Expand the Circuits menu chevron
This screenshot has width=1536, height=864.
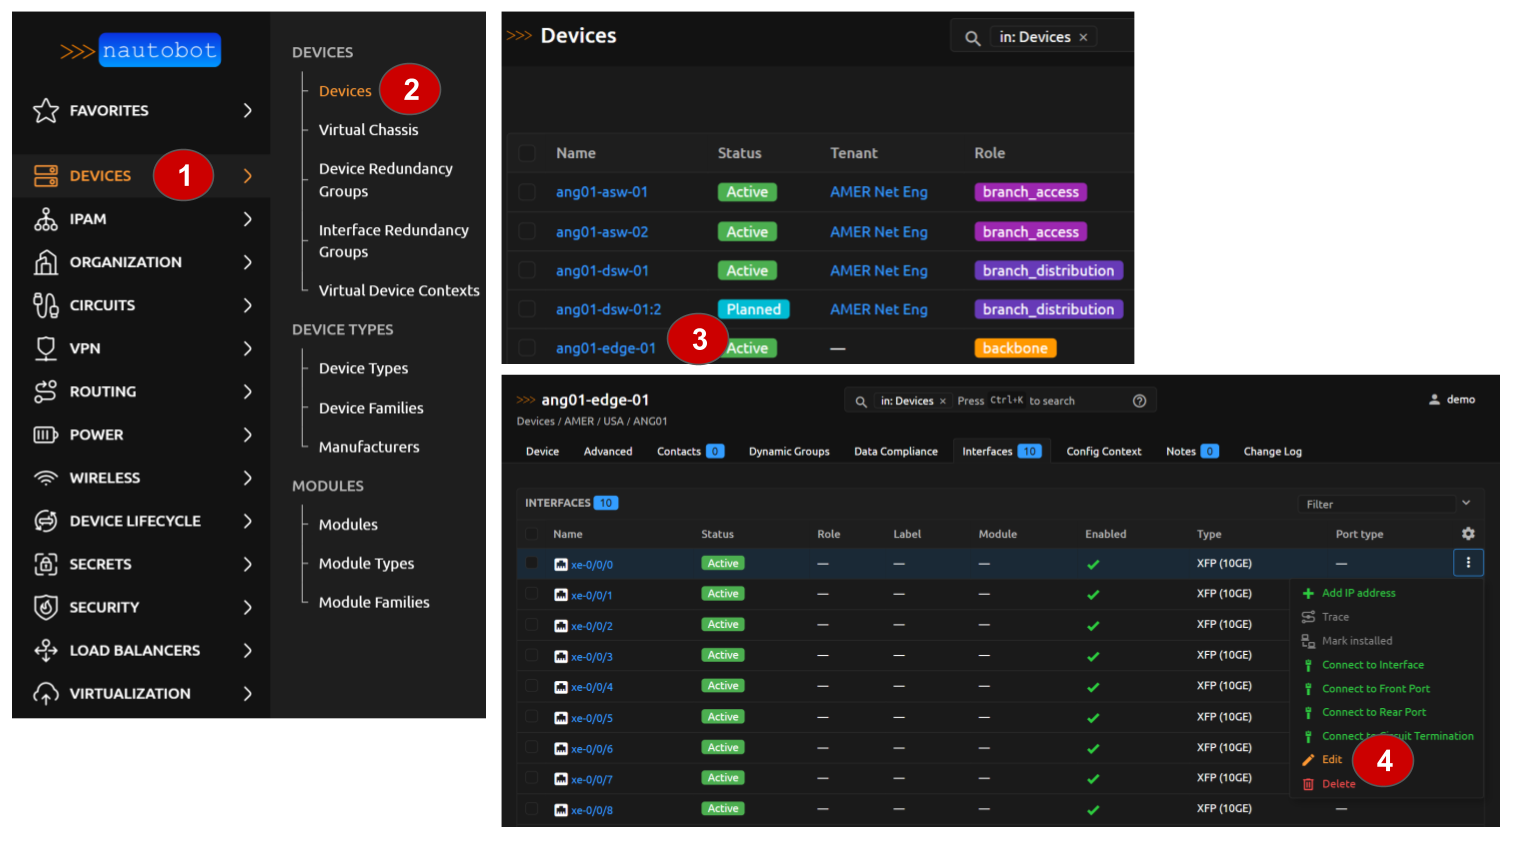pos(248,305)
